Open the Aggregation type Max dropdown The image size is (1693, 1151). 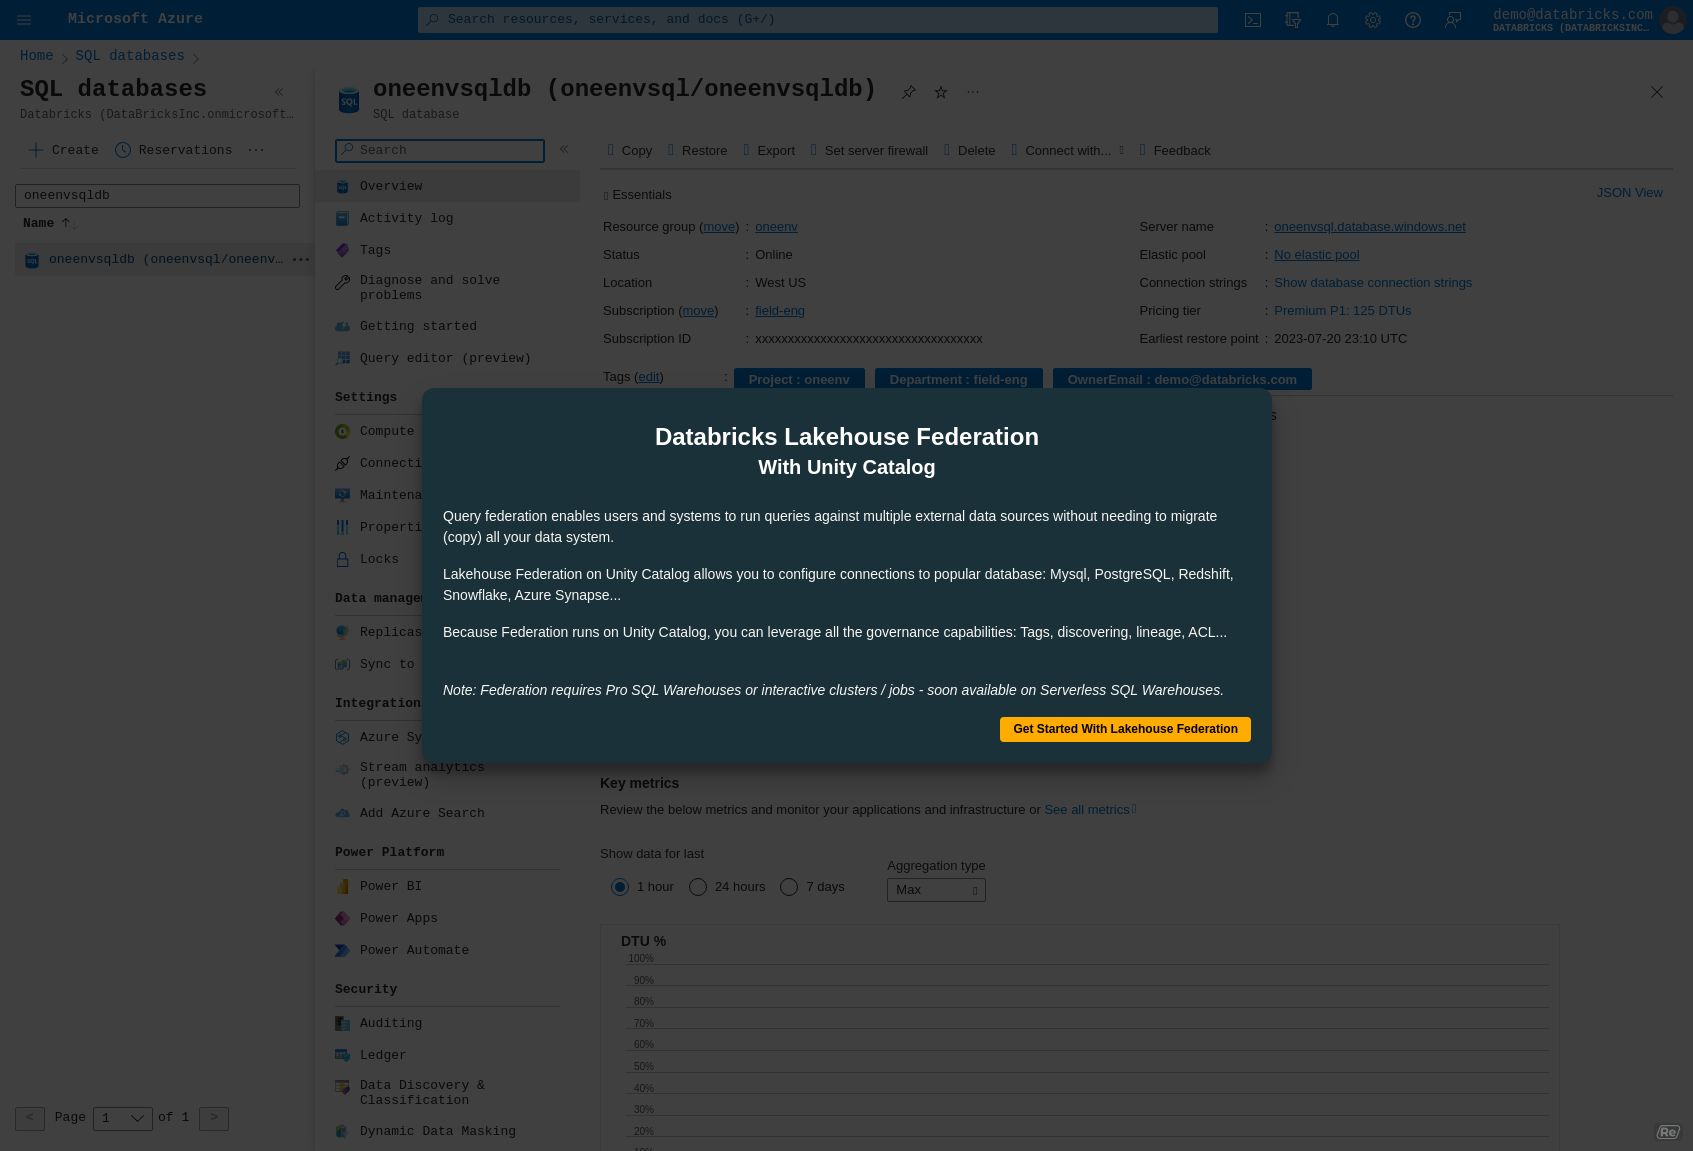click(x=935, y=890)
